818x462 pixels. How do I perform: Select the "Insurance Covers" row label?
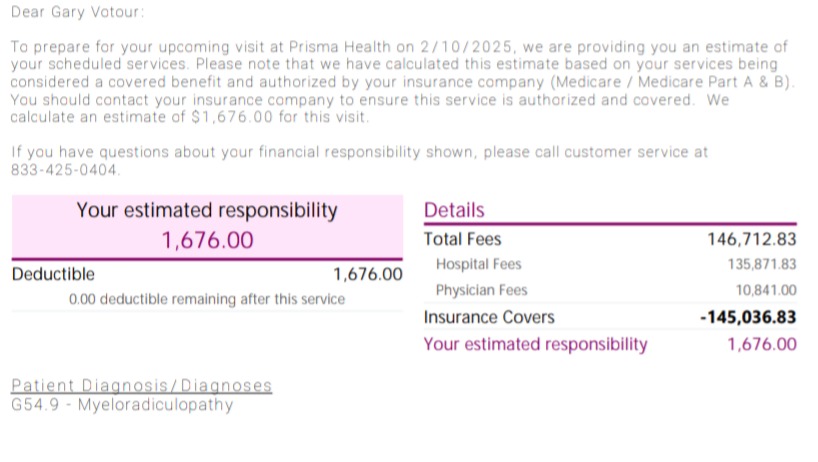tap(489, 317)
